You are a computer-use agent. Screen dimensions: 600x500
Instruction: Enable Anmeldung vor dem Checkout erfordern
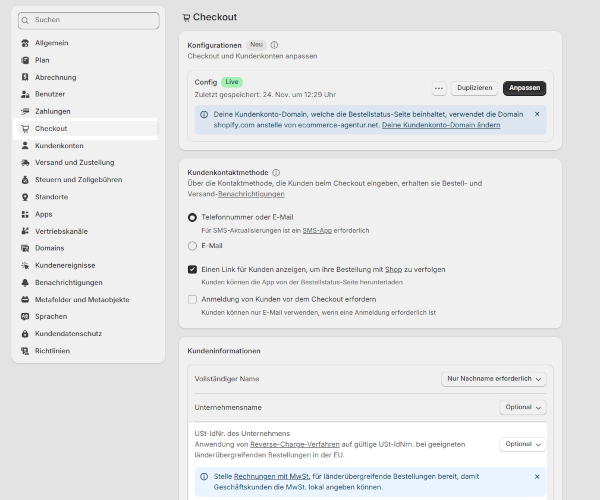pos(193,299)
